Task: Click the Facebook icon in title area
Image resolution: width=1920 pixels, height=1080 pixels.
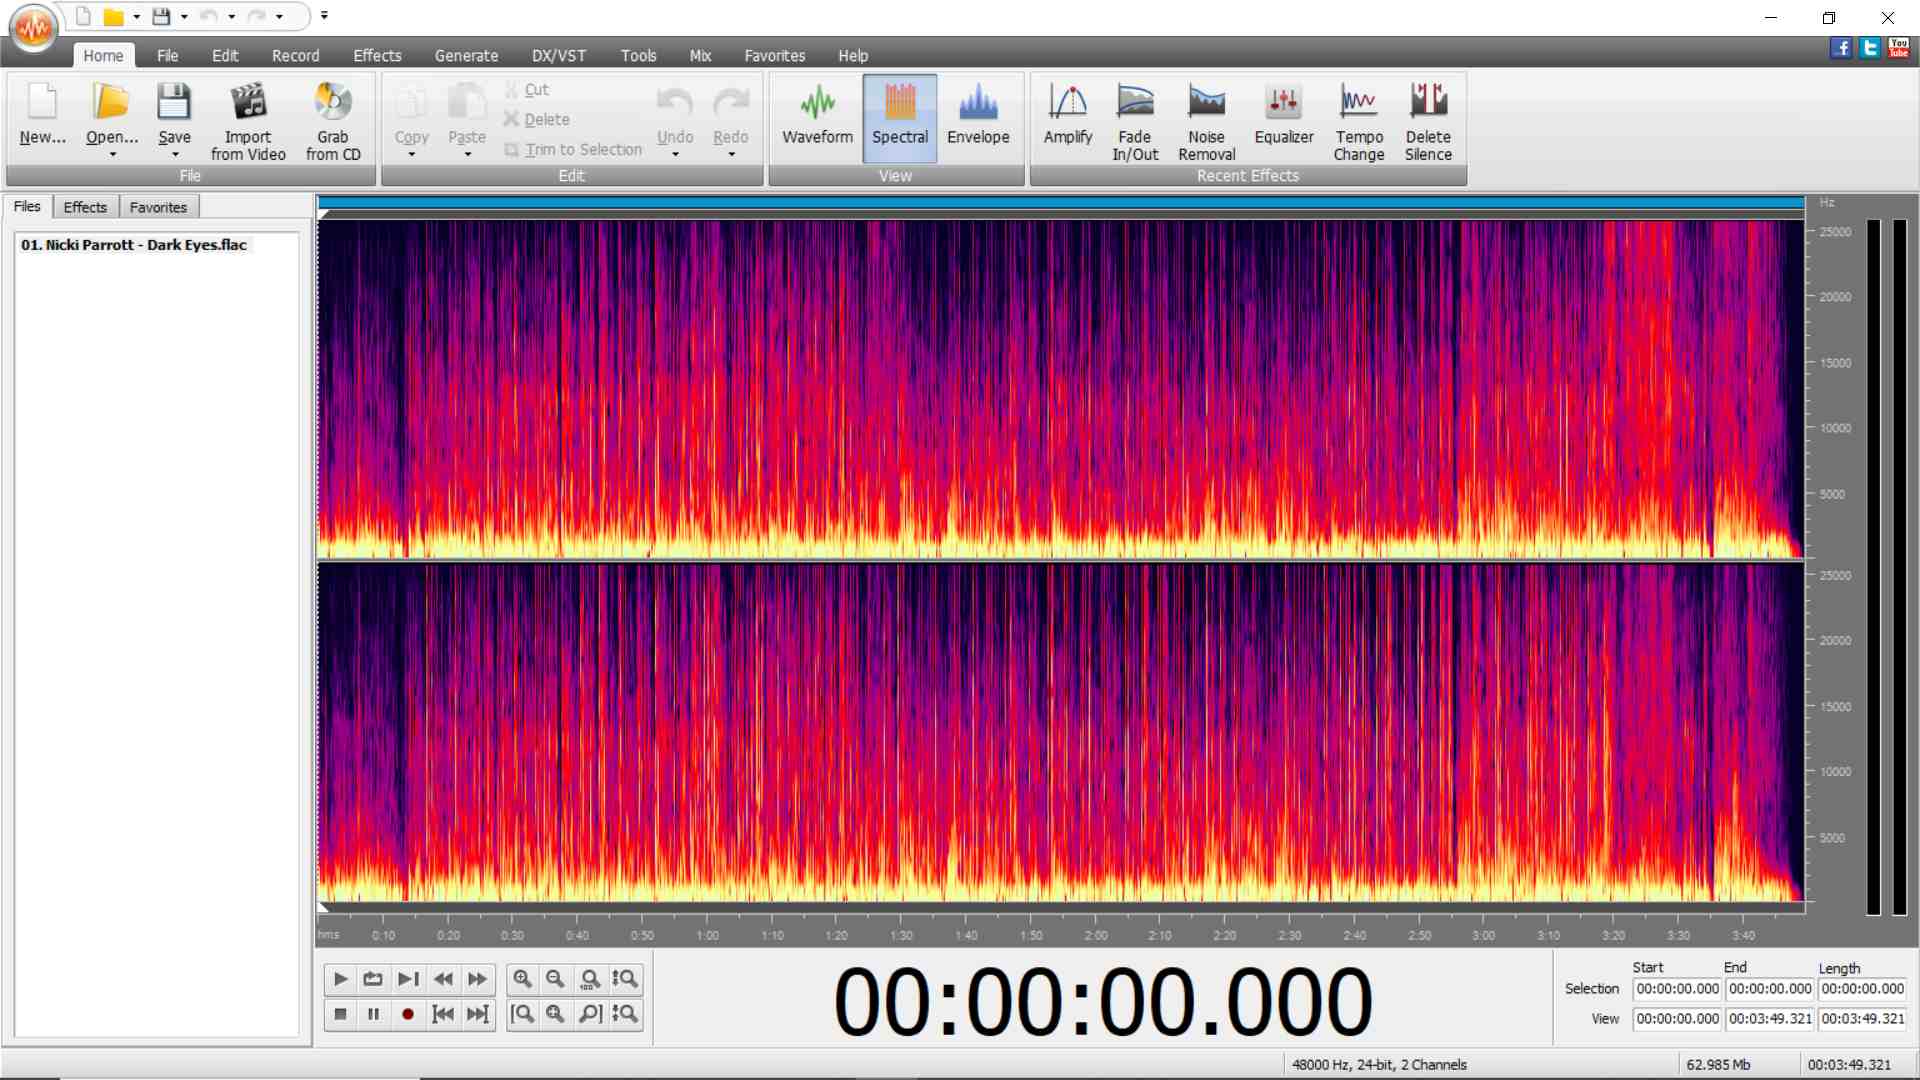Action: (x=1841, y=47)
